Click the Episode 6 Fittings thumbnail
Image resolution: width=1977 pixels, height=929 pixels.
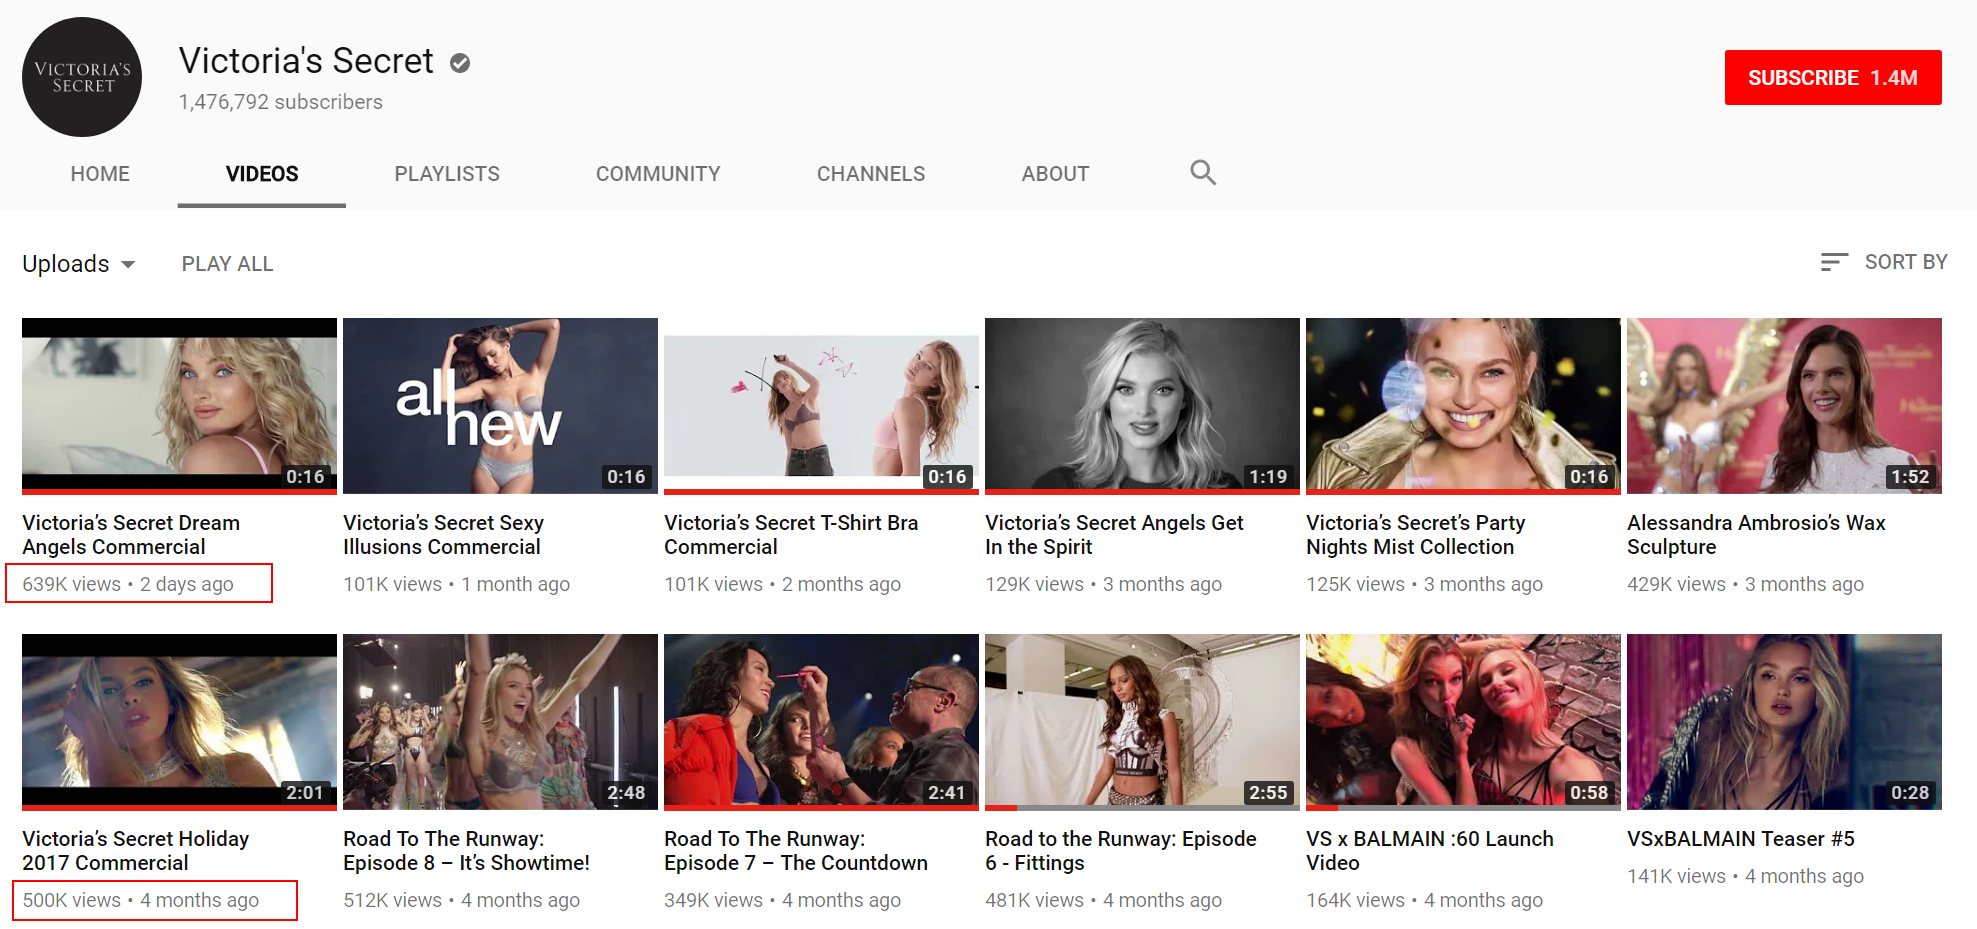click(1142, 722)
